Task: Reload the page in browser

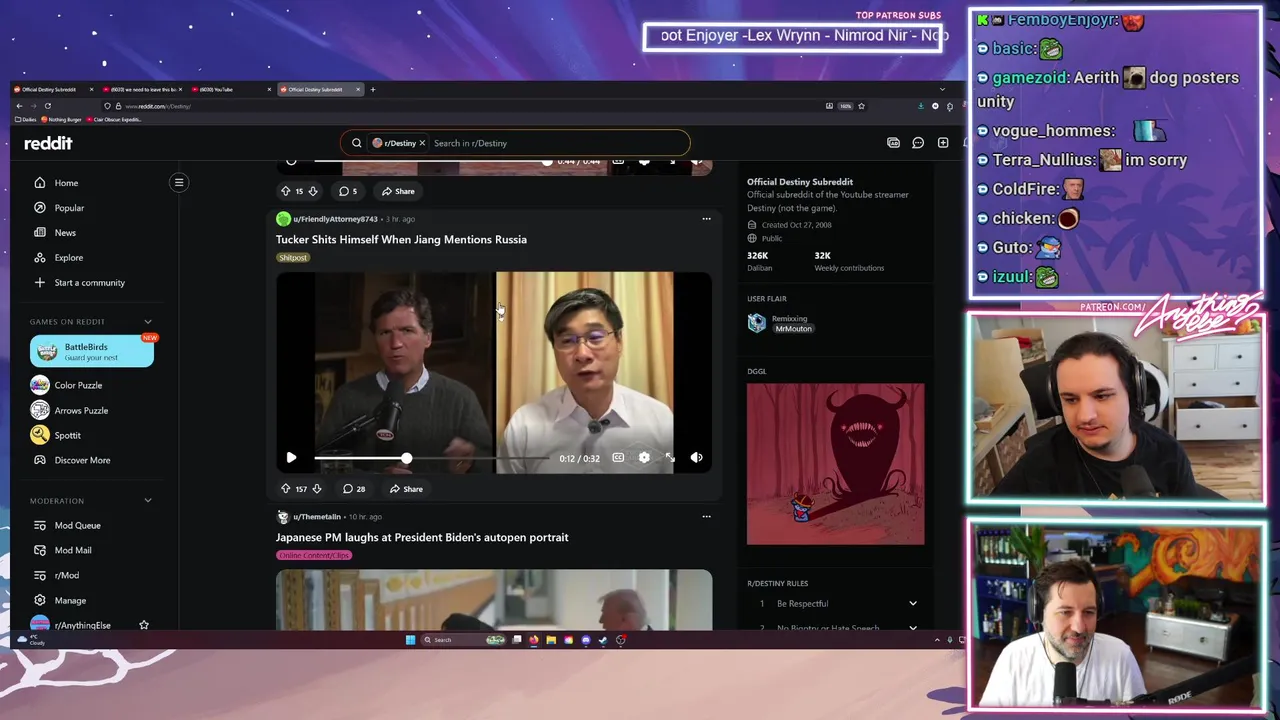Action: click(x=47, y=106)
